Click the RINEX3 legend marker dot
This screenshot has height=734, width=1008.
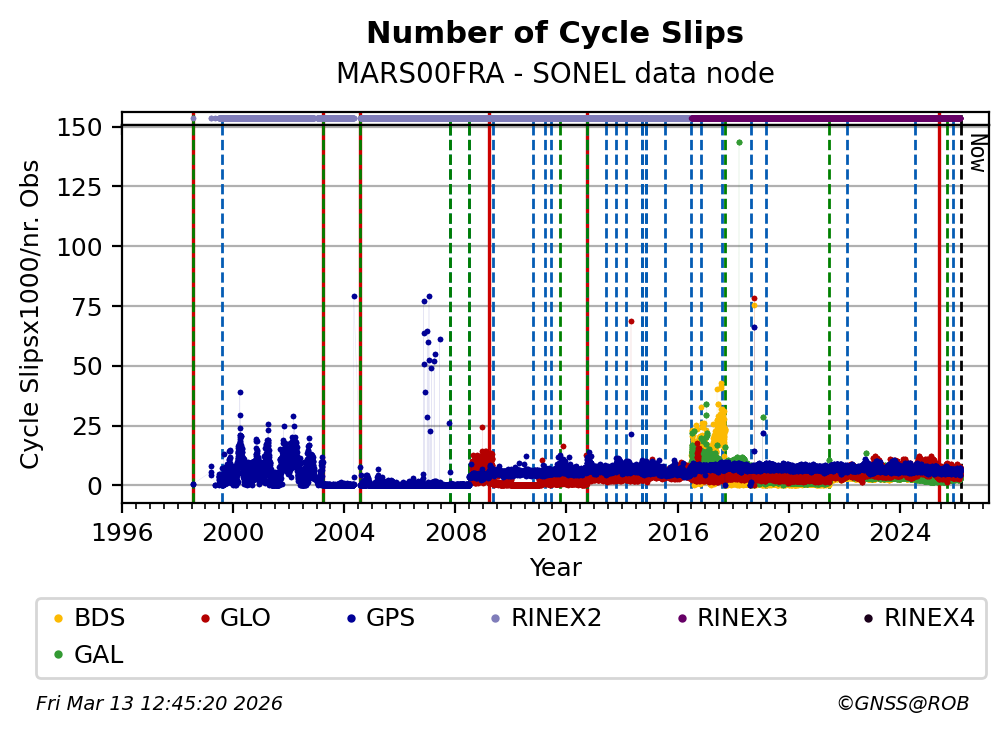point(681,619)
